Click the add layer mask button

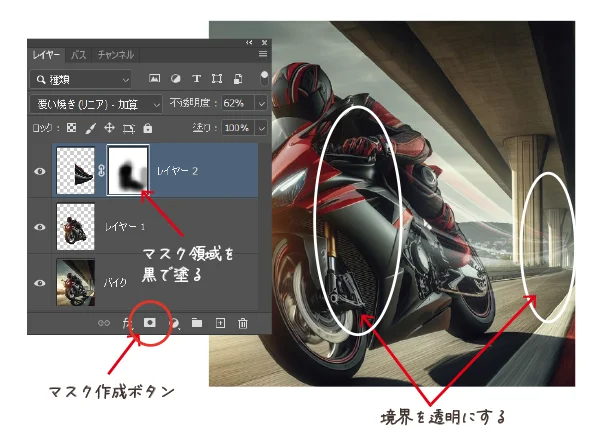coord(151,323)
